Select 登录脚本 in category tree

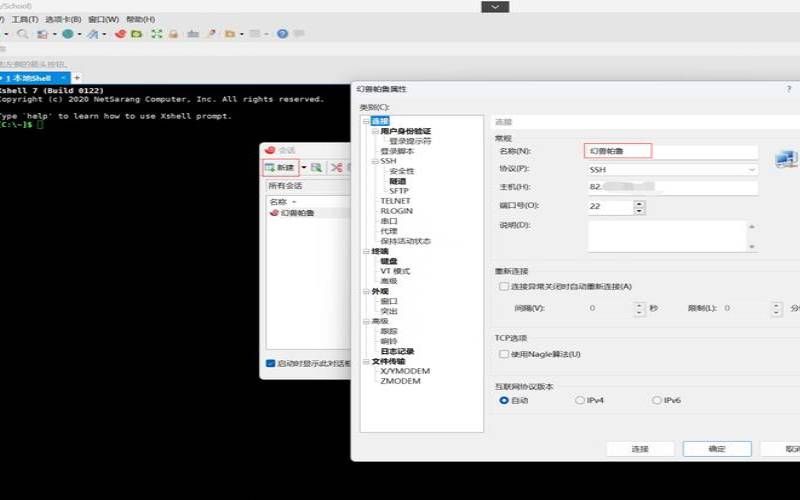[x=397, y=152]
